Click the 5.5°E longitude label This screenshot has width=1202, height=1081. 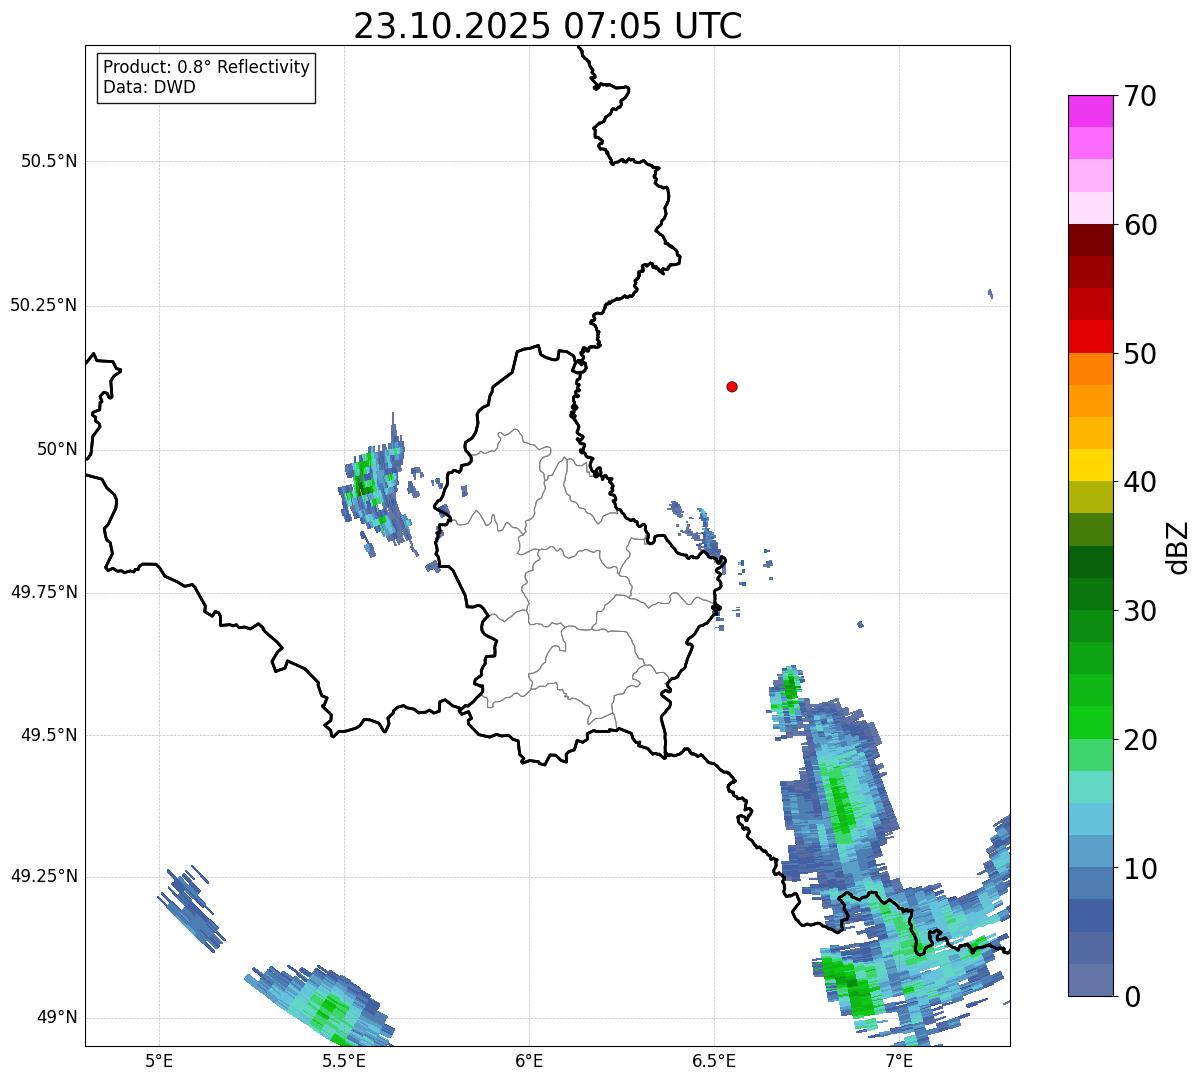point(344,1060)
